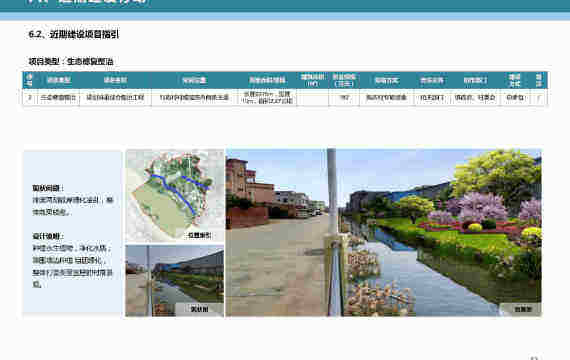The image size is (570, 360).
Task: Click the rendered canal garden effect image
Action: click(439, 232)
